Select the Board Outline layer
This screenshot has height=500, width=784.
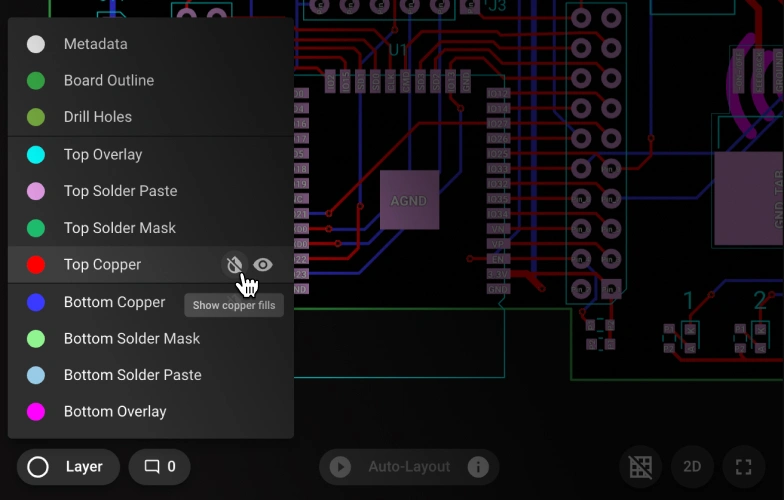108,81
